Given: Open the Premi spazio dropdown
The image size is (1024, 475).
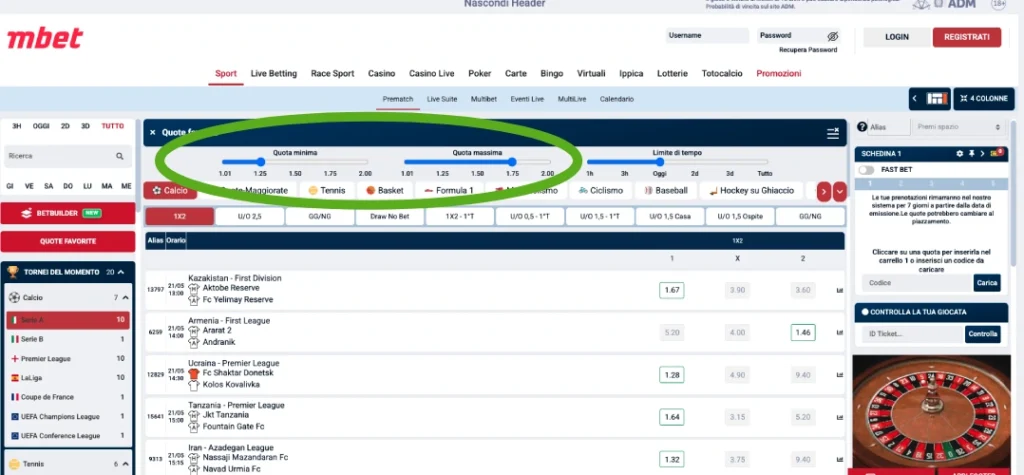Looking at the screenshot, I should [x=959, y=127].
